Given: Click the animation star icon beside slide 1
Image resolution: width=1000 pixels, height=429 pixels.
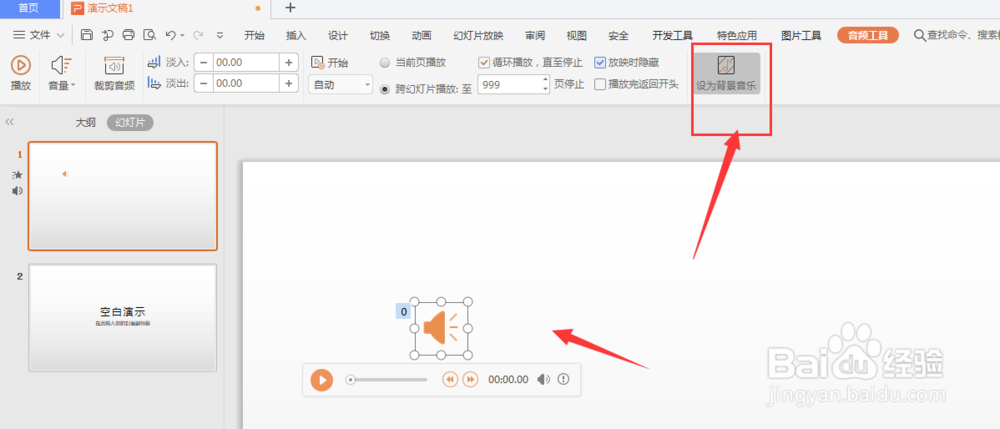Looking at the screenshot, I should pos(17,175).
